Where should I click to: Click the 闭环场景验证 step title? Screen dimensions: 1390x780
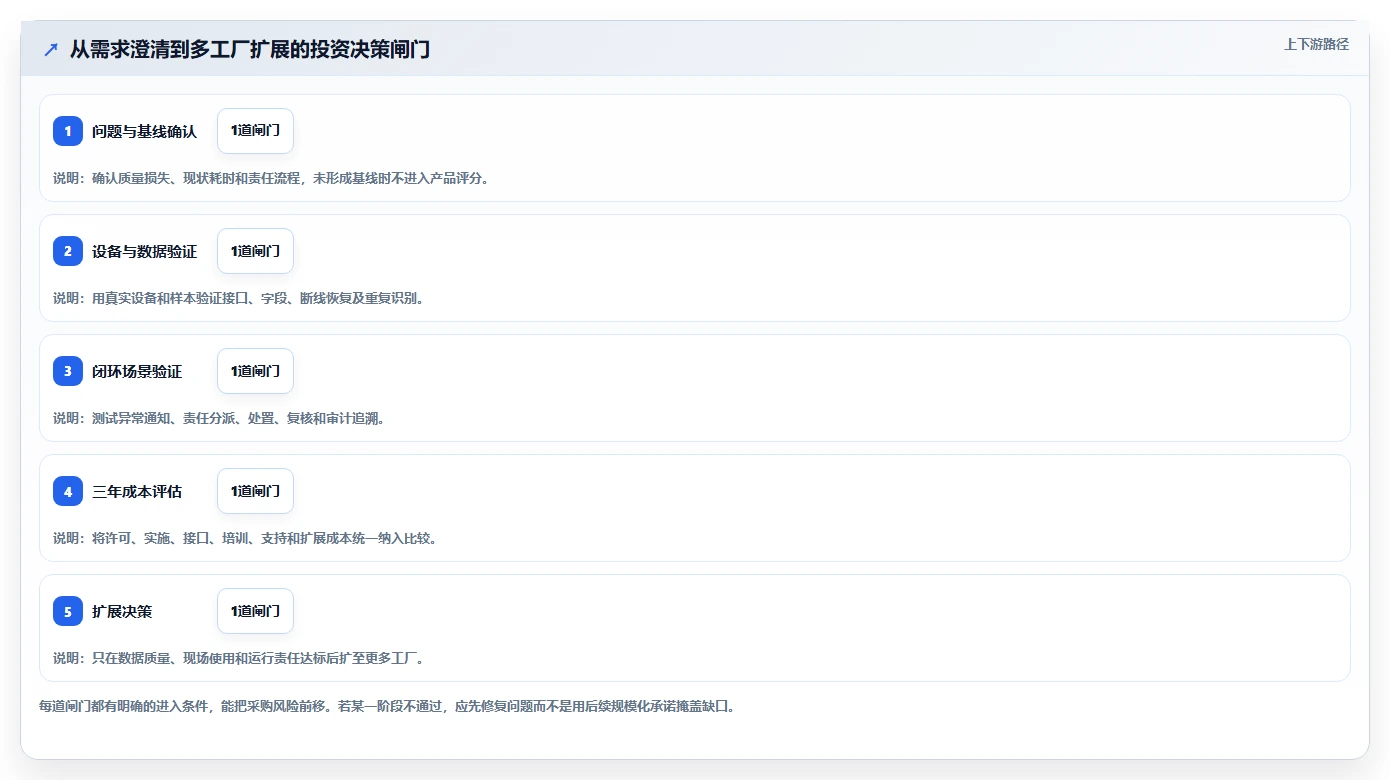click(137, 371)
